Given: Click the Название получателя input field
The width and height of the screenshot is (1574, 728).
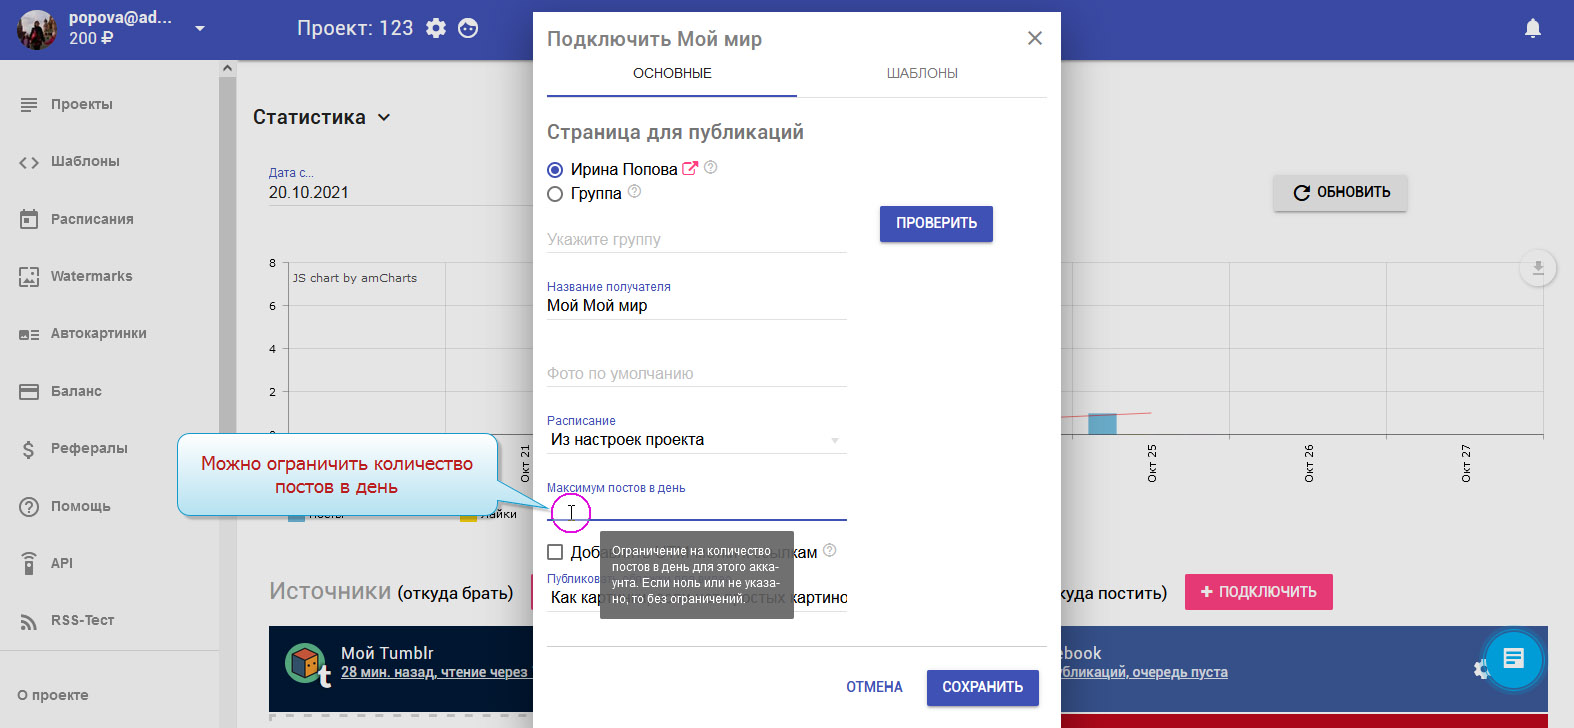Looking at the screenshot, I should click(x=696, y=306).
